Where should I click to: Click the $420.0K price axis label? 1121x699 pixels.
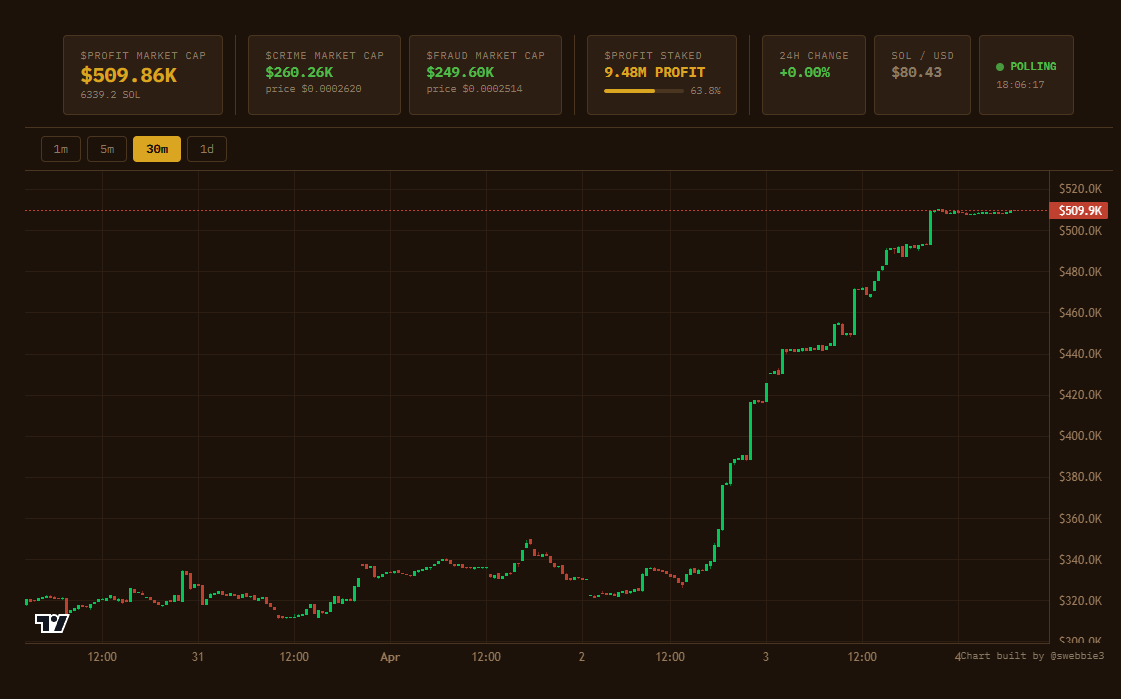click(1080, 395)
